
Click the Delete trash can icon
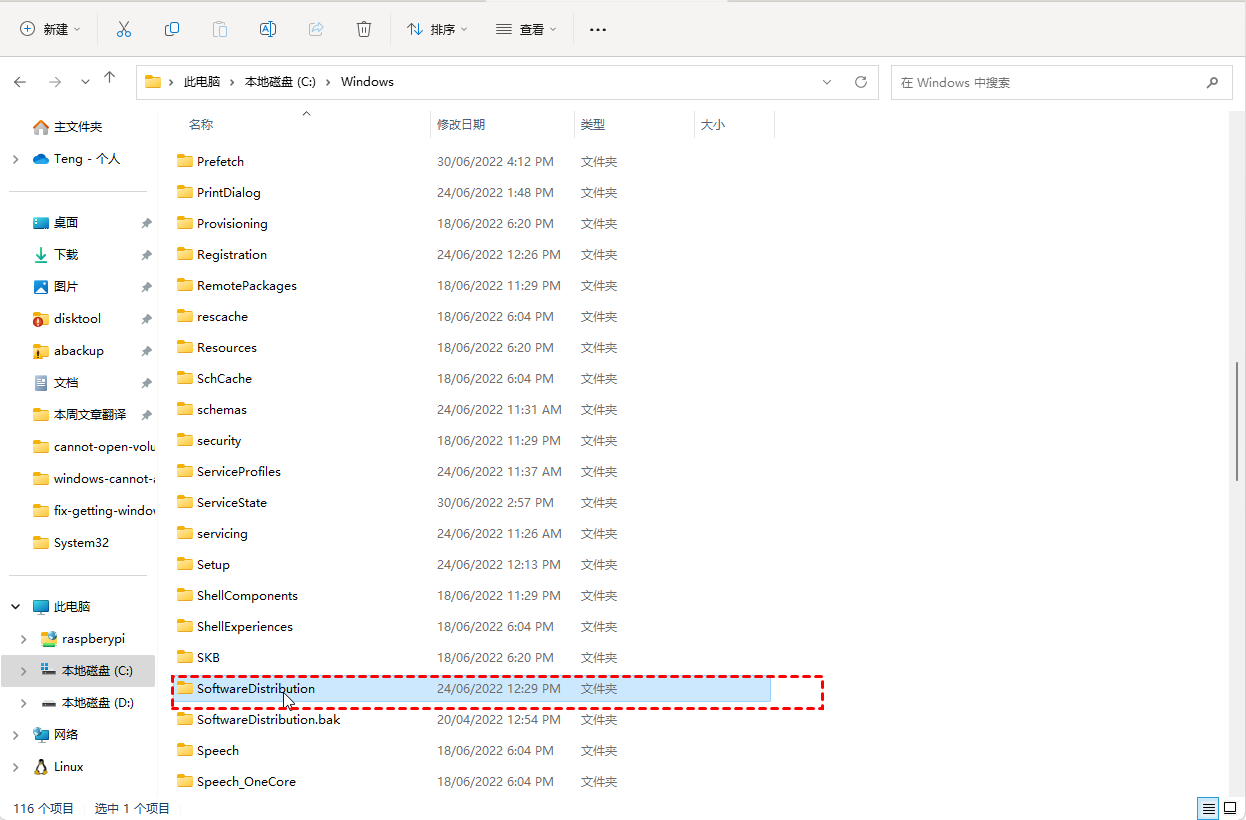tap(364, 30)
